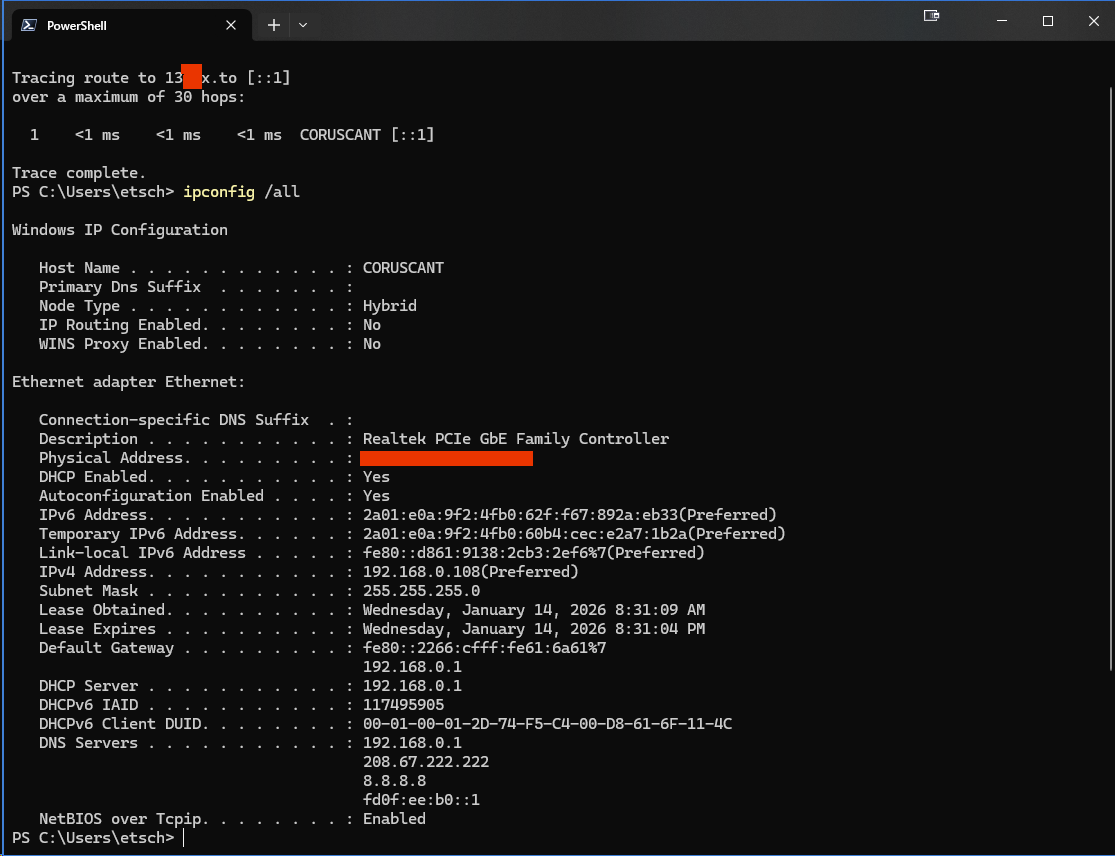Expand the new tab profile dropdown
Image resolution: width=1115 pixels, height=856 pixels.
303,25
